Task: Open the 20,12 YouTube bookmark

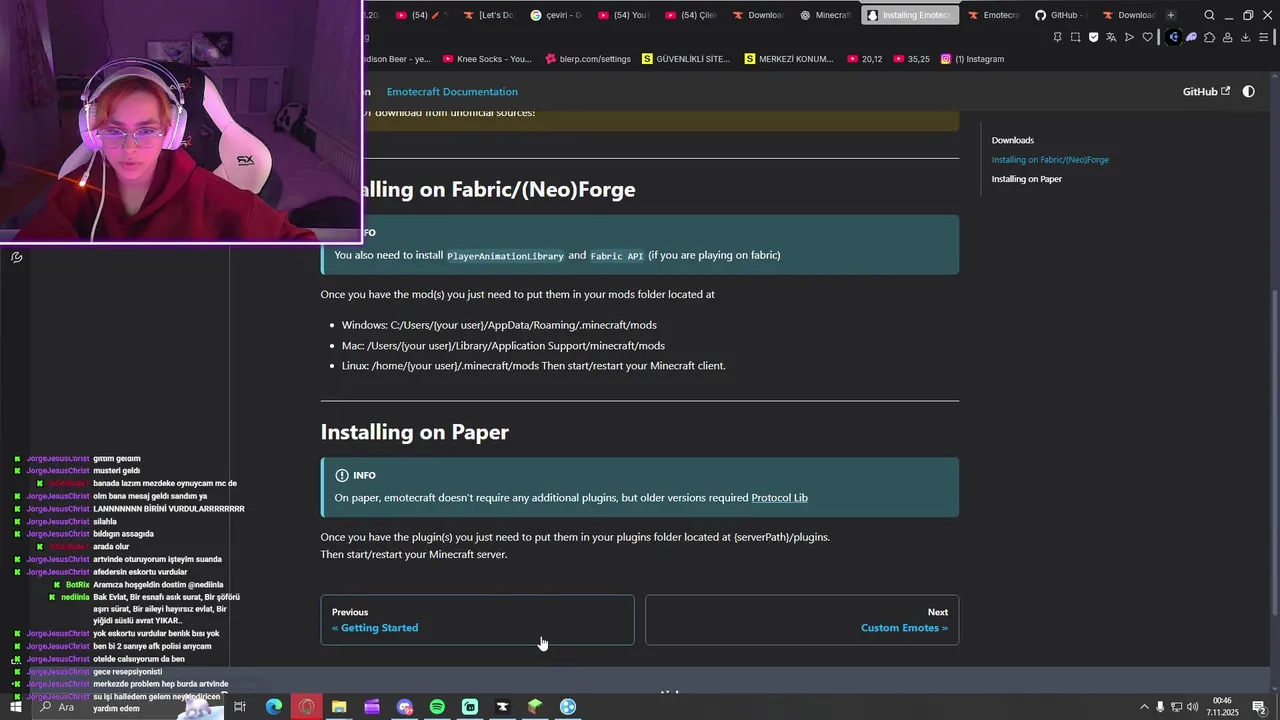Action: pos(865,59)
